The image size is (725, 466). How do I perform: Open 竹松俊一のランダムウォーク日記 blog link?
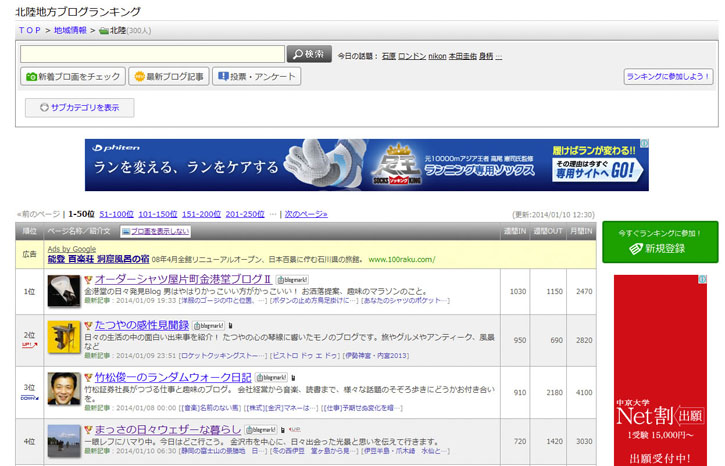click(173, 378)
